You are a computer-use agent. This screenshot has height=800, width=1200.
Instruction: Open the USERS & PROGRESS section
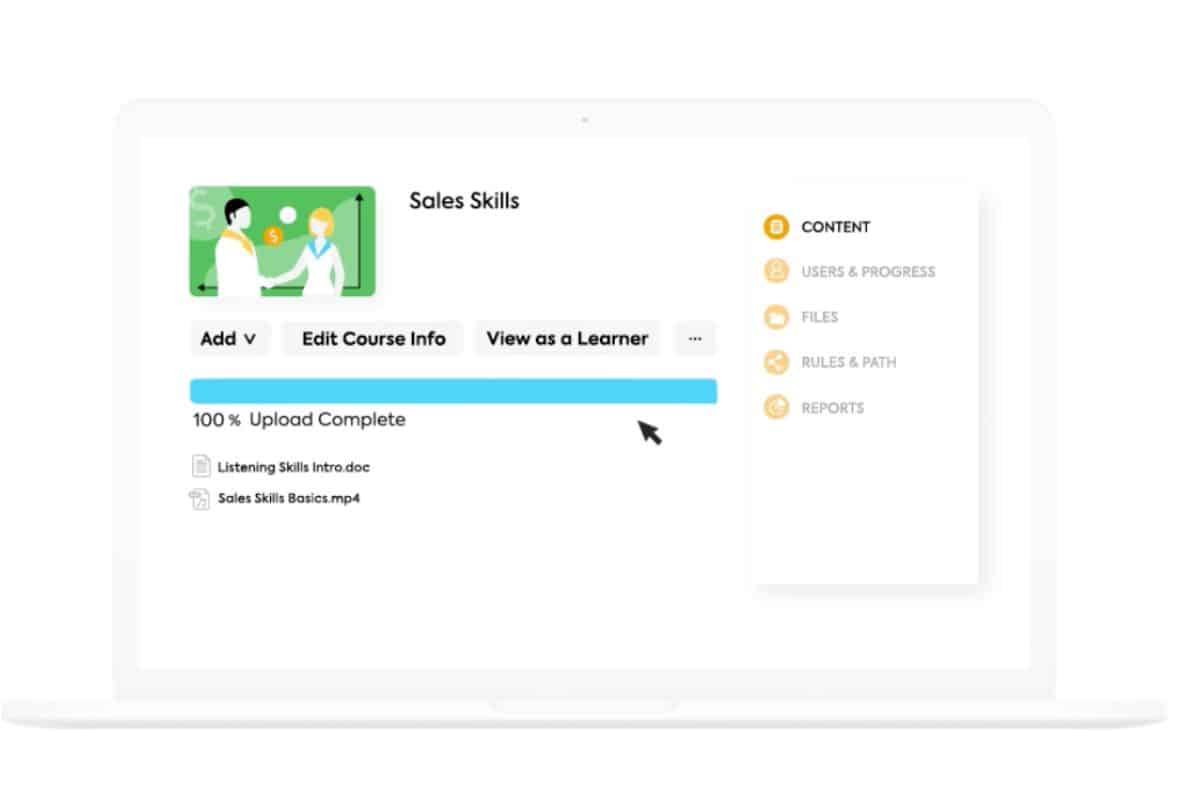(868, 271)
